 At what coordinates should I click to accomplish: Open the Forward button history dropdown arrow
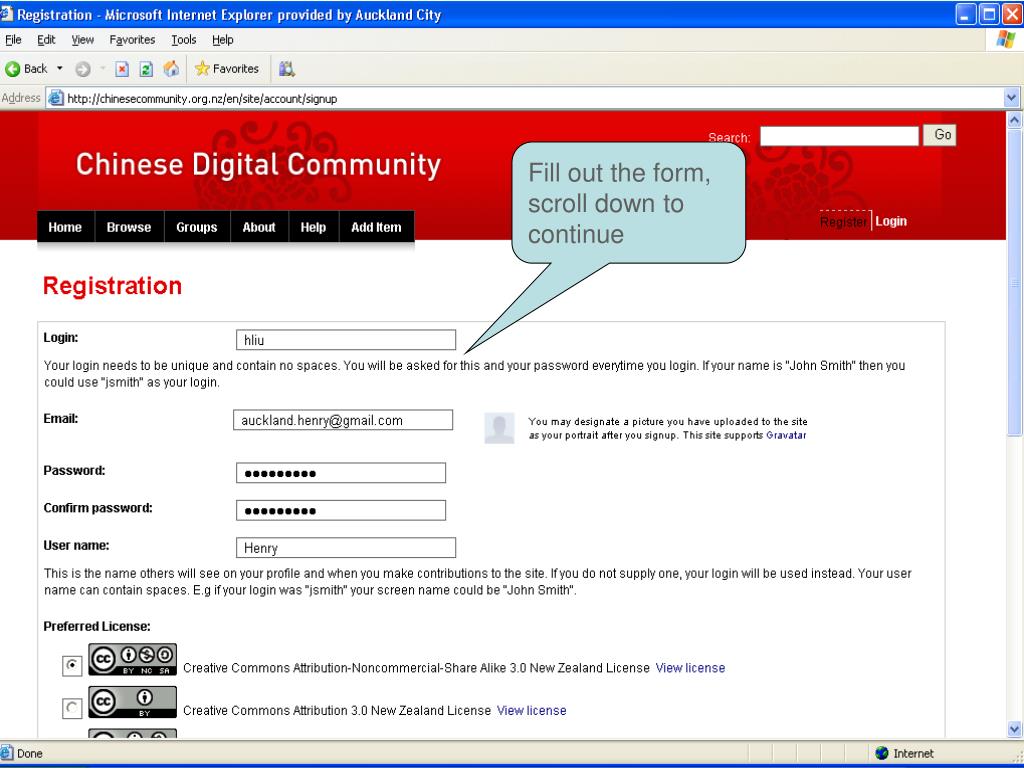pos(103,69)
